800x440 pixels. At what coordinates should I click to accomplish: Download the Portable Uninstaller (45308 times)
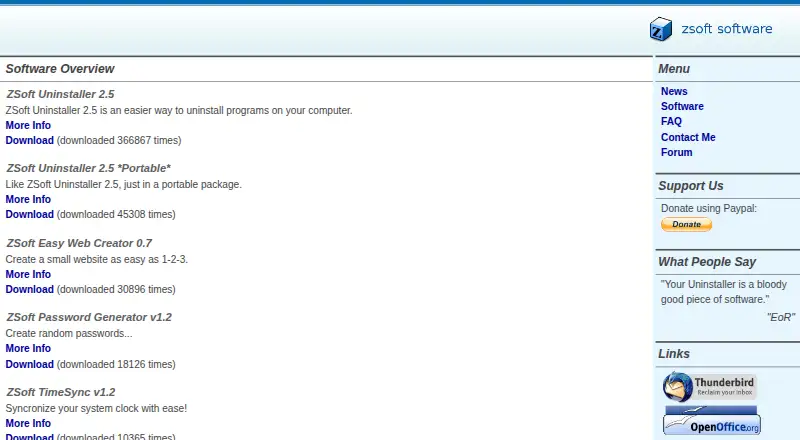pos(30,214)
